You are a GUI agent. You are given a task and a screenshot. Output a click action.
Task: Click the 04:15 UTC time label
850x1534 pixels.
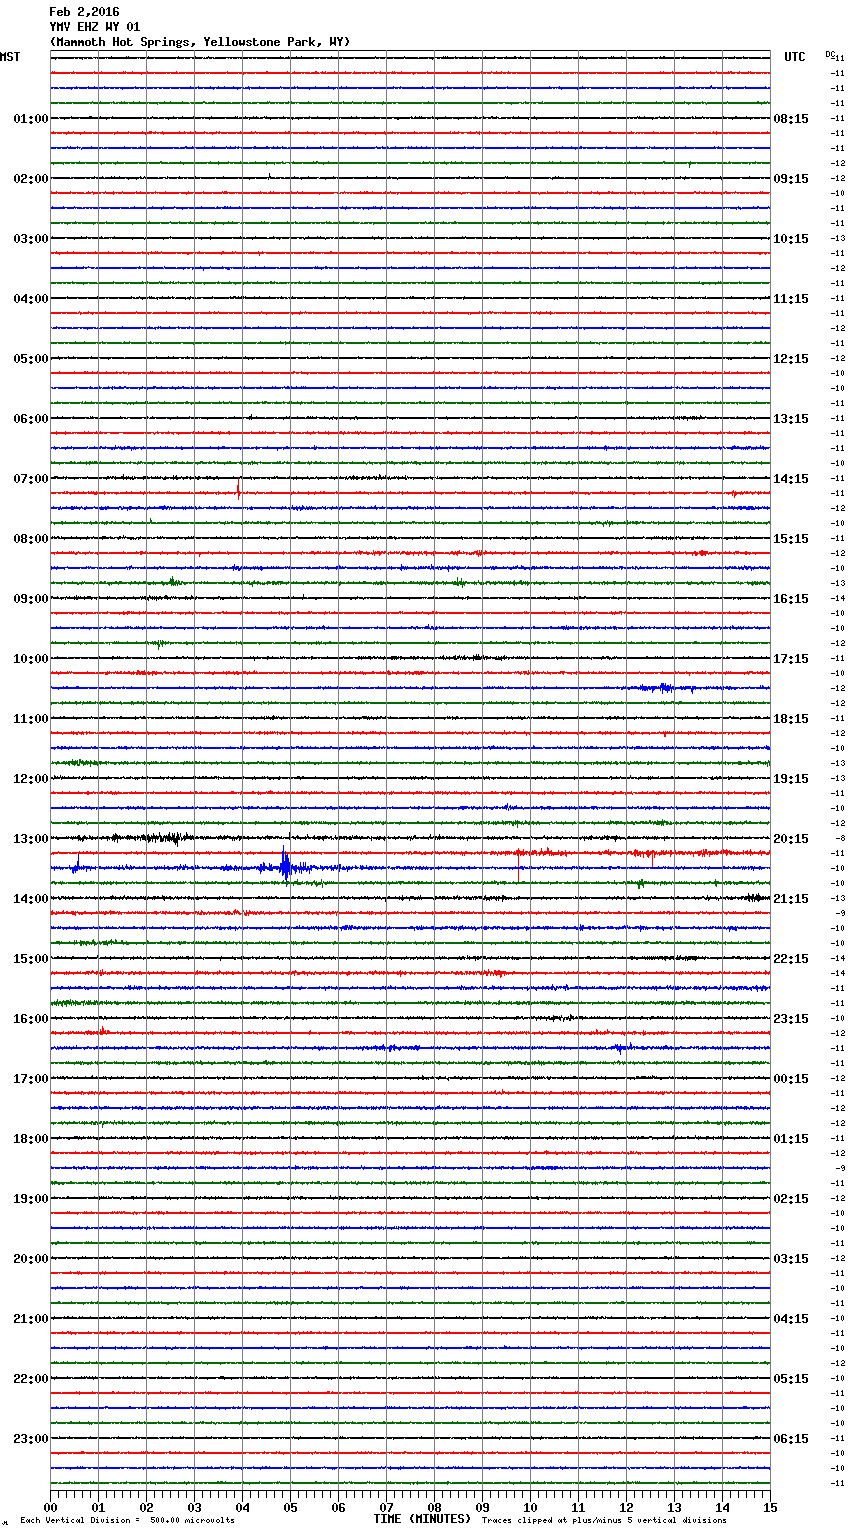791,1319
